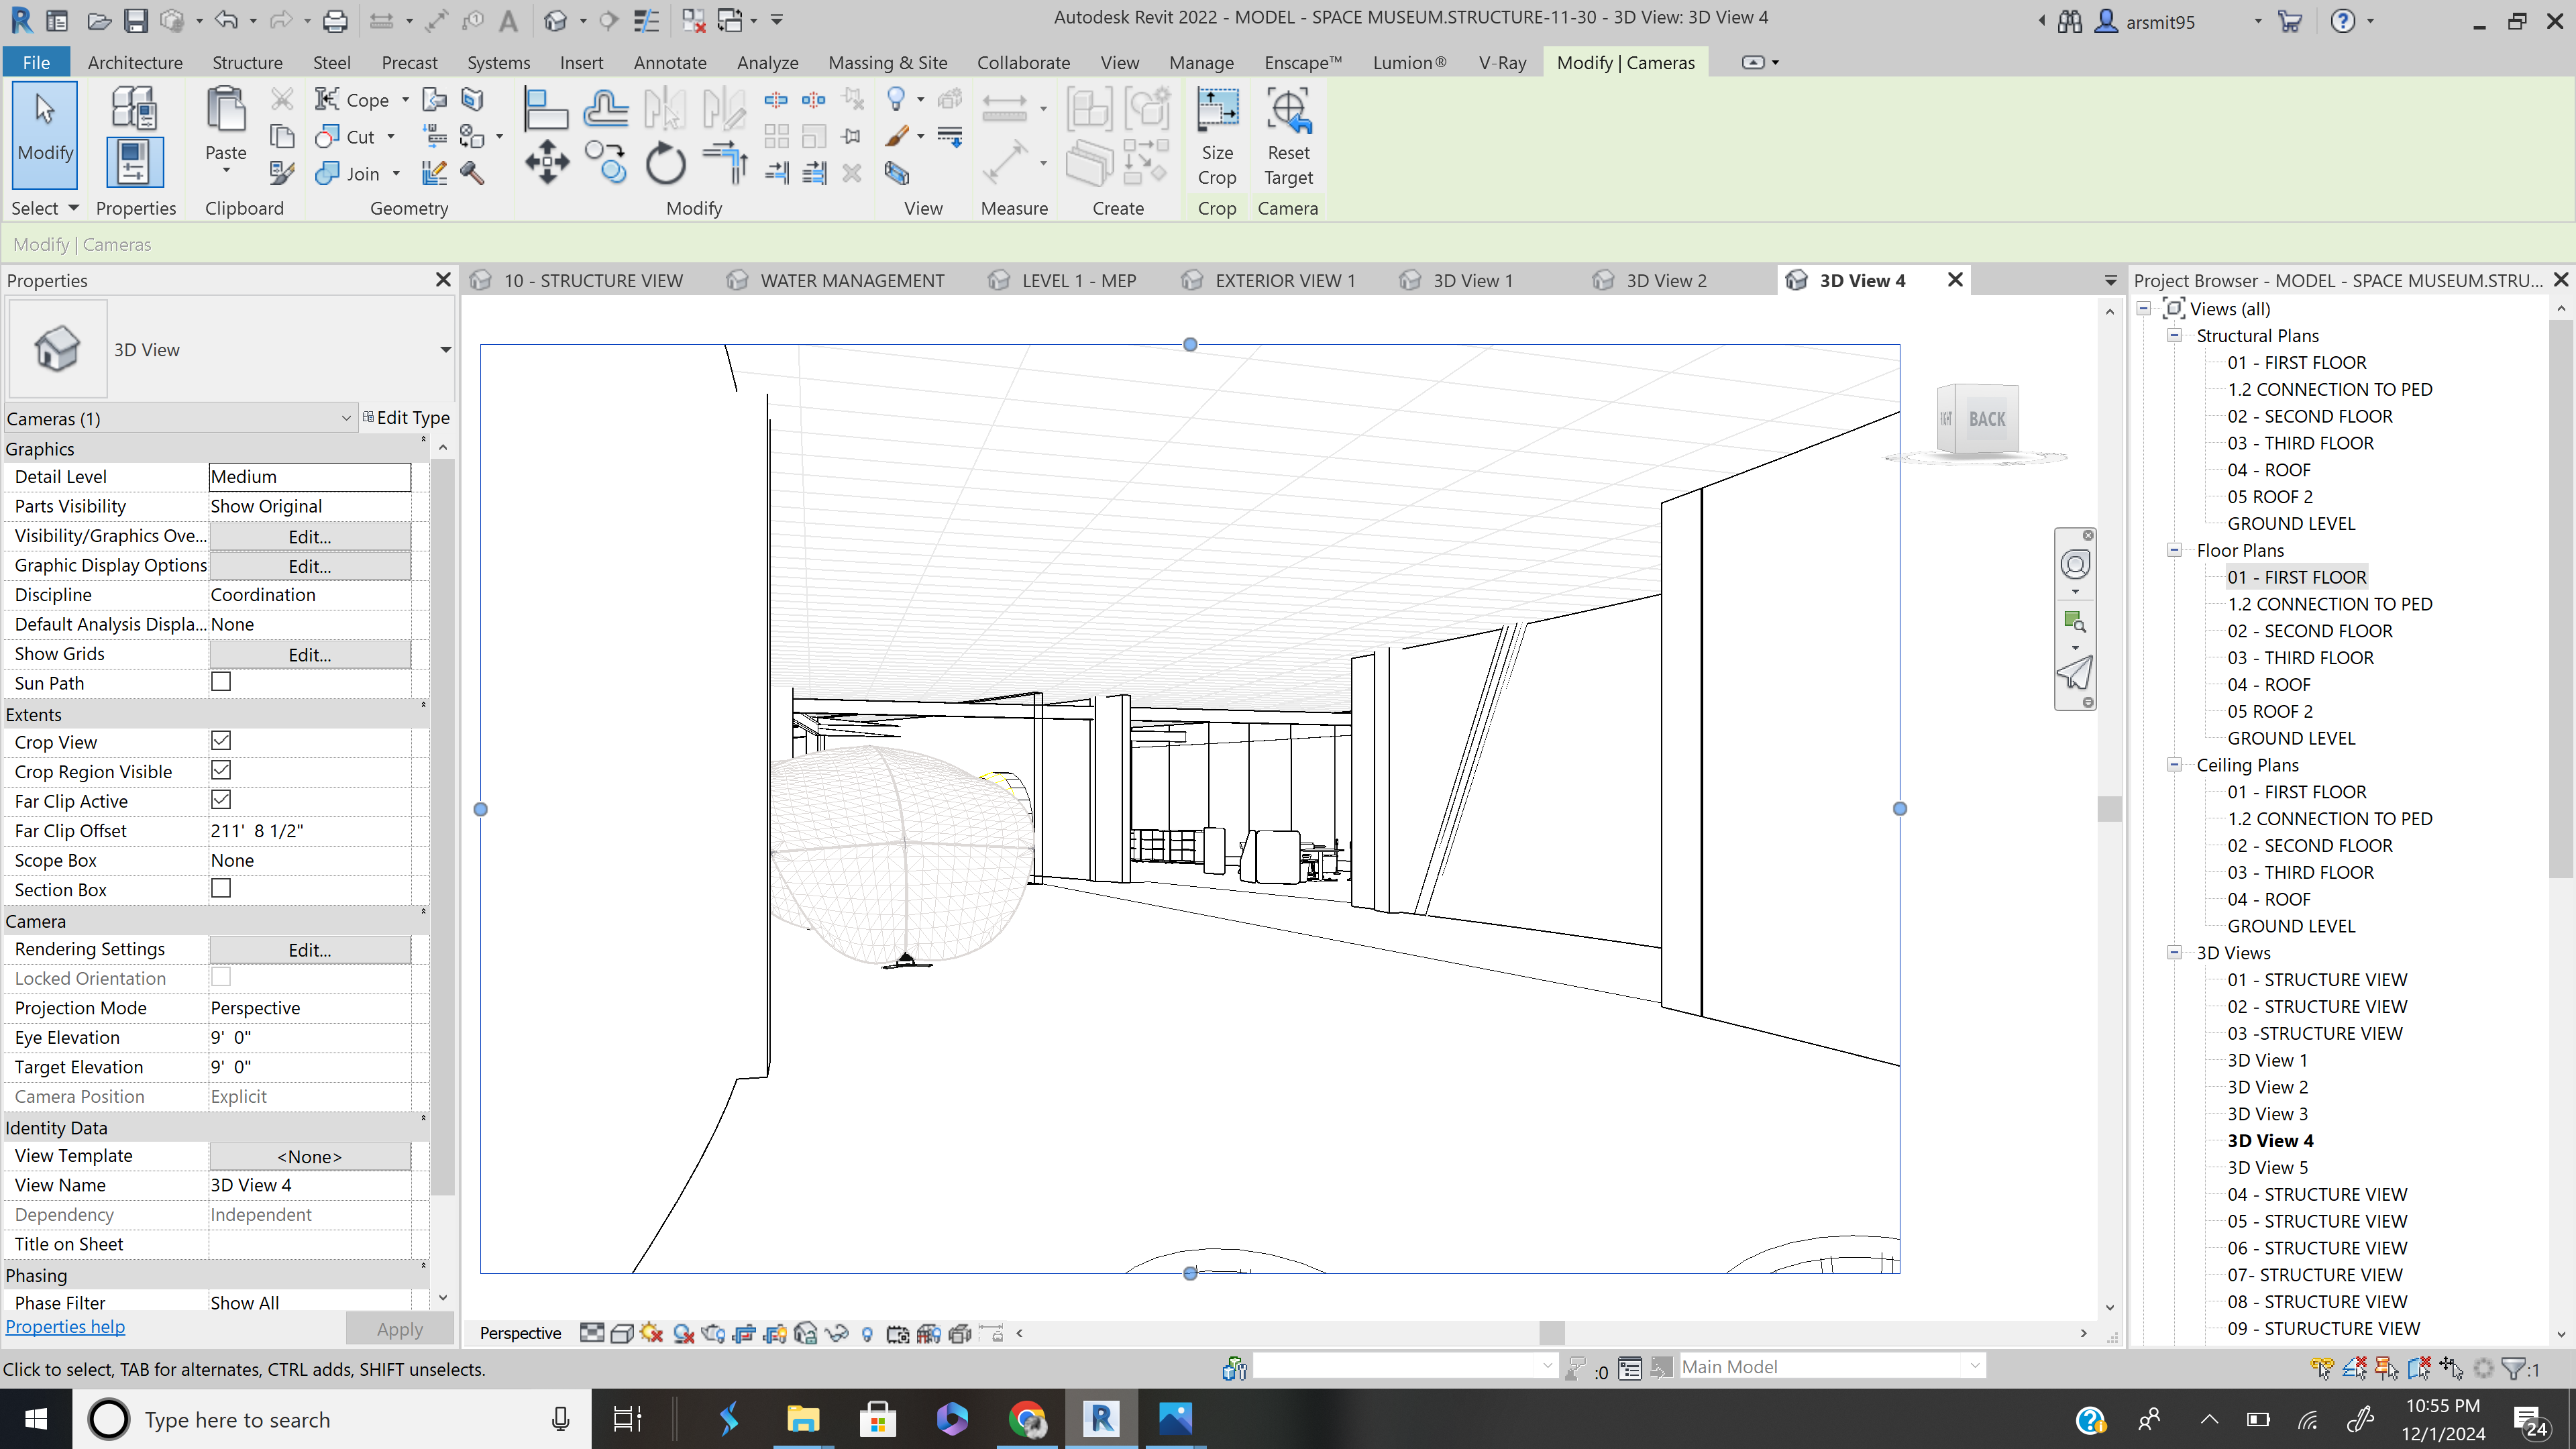Image resolution: width=2576 pixels, height=1449 pixels.
Task: Click the Type Properties icon
Action: pos(134,108)
